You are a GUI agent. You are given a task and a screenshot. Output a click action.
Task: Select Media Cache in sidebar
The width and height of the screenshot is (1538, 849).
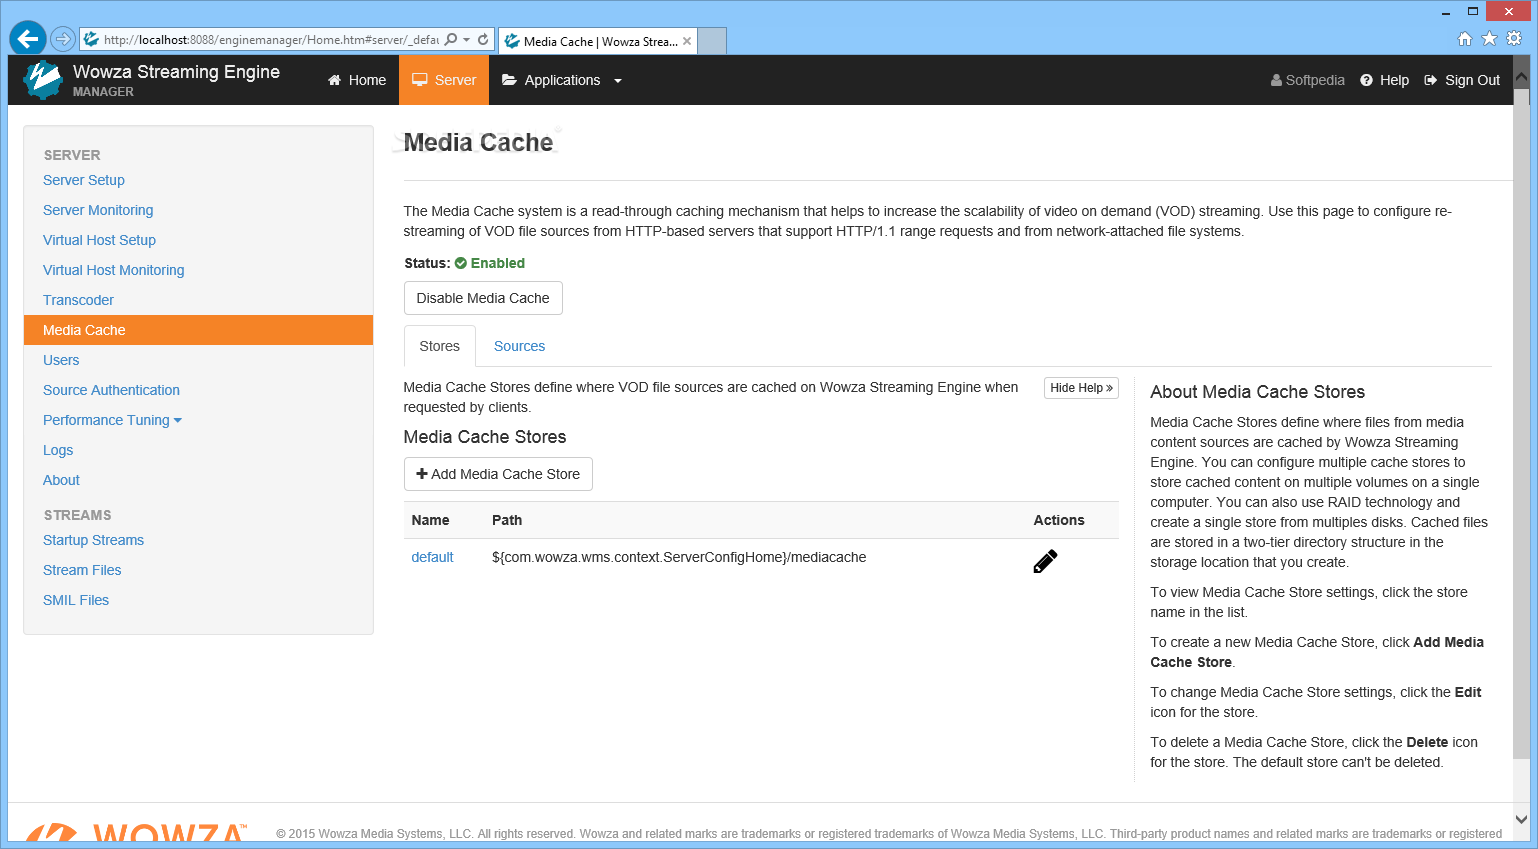click(x=198, y=330)
